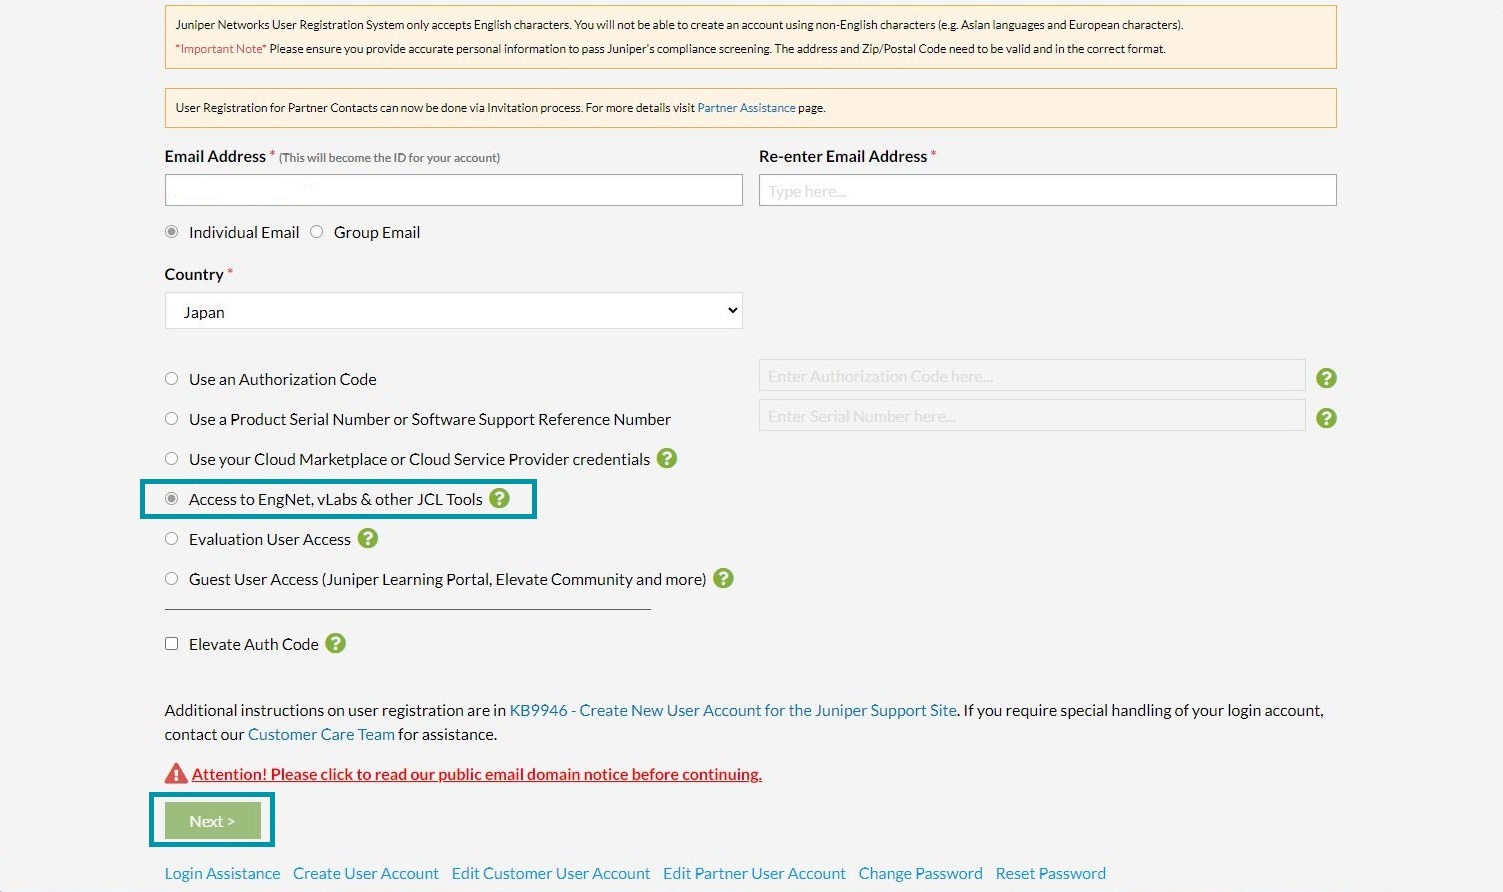Open help for Authorization Code field
Screen dimensions: 1503x892
[1326, 378]
